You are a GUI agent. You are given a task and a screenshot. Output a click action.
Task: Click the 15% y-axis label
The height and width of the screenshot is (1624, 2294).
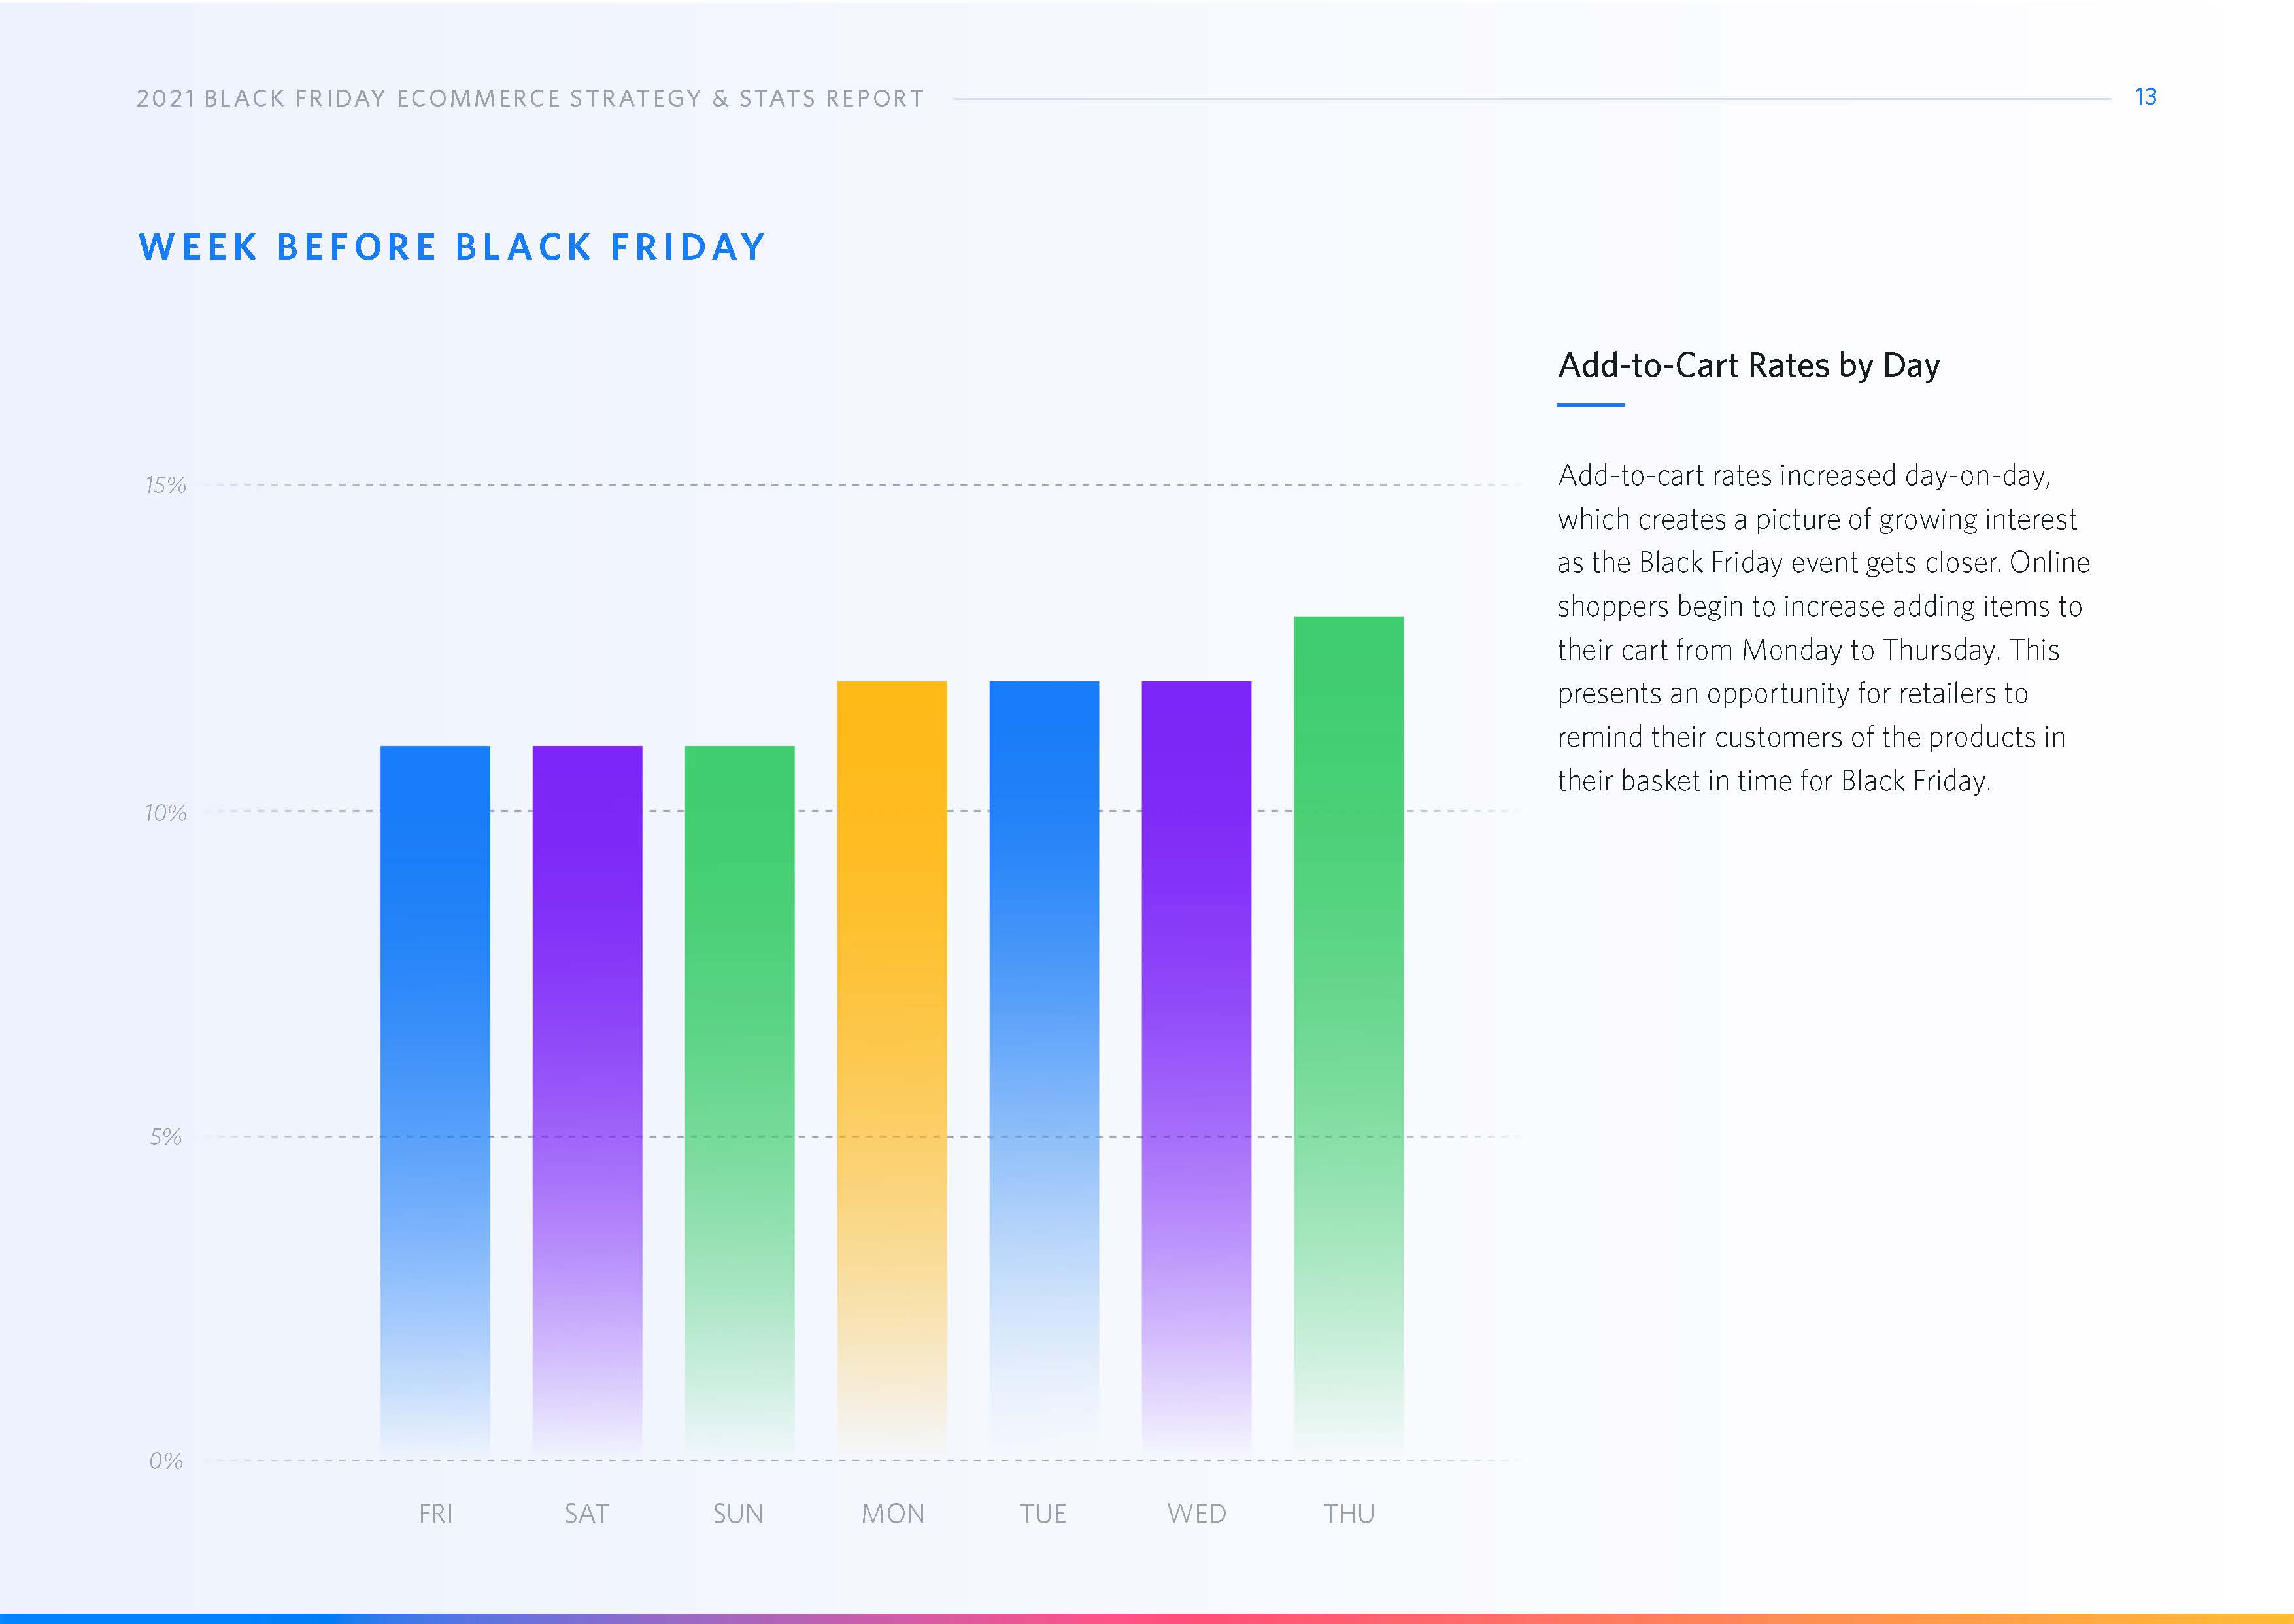[x=166, y=486]
